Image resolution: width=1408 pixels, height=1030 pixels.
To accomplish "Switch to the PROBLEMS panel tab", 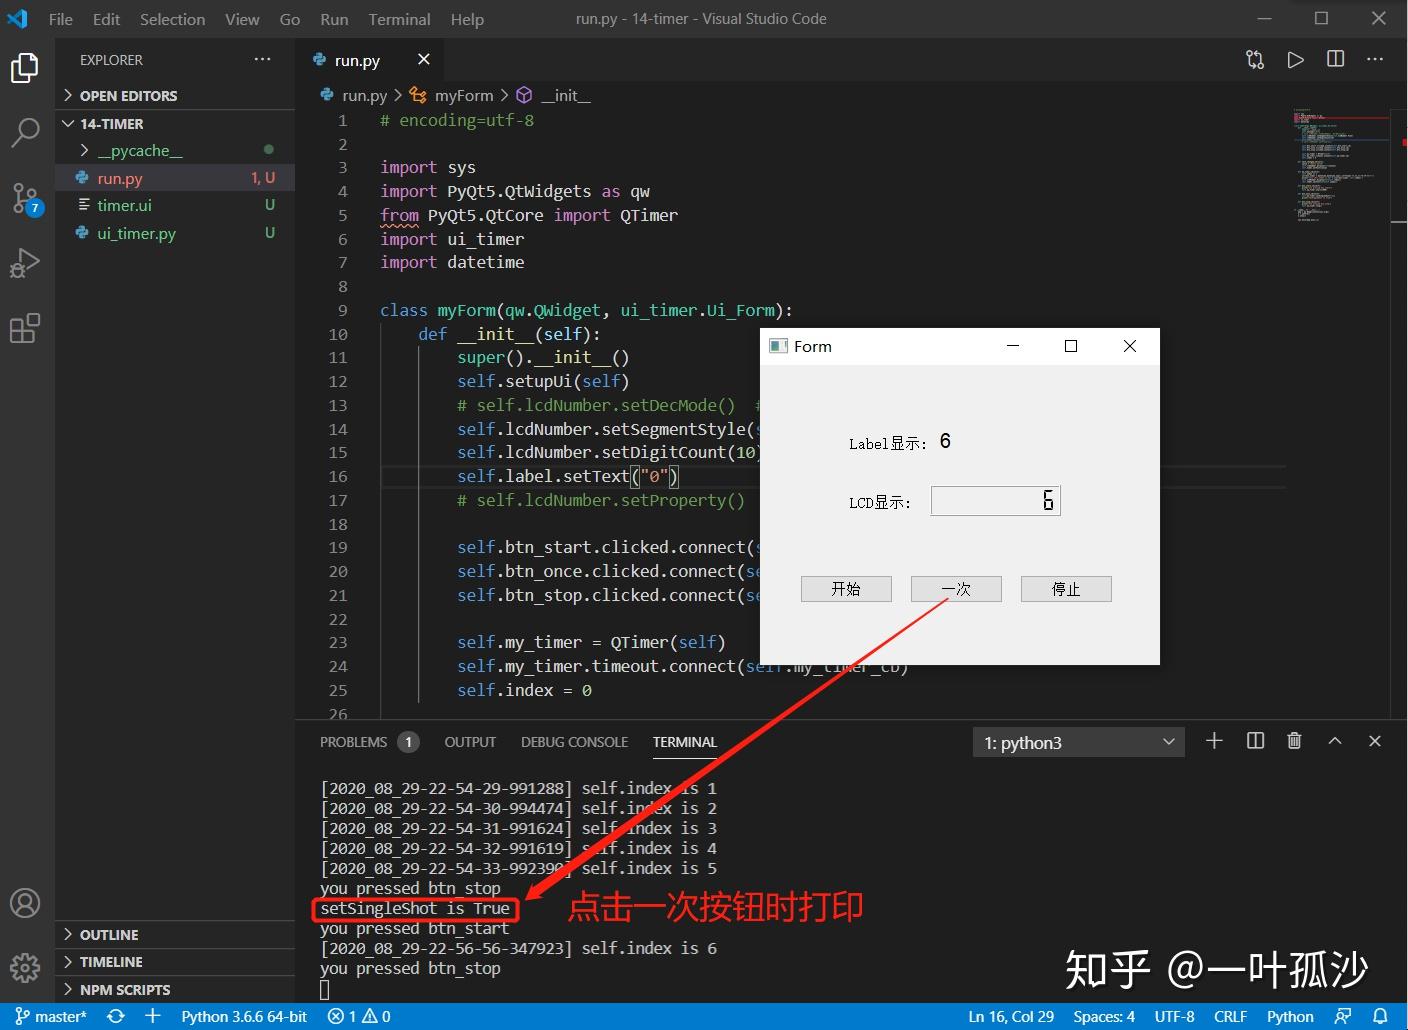I will [x=369, y=742].
